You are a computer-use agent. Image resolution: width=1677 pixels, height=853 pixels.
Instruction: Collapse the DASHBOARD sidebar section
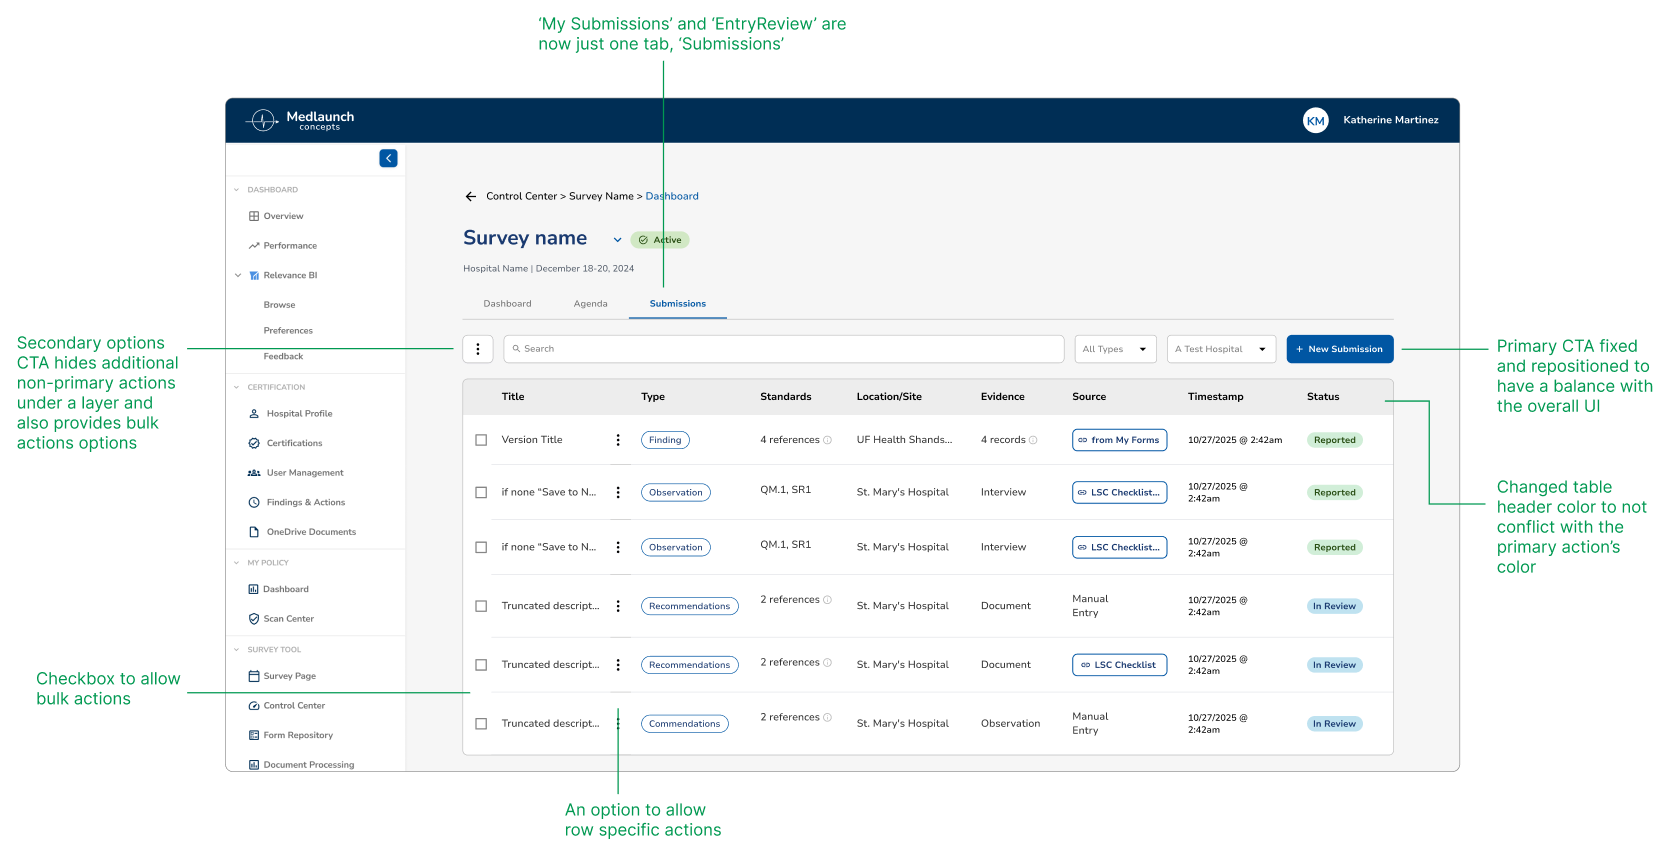click(237, 190)
